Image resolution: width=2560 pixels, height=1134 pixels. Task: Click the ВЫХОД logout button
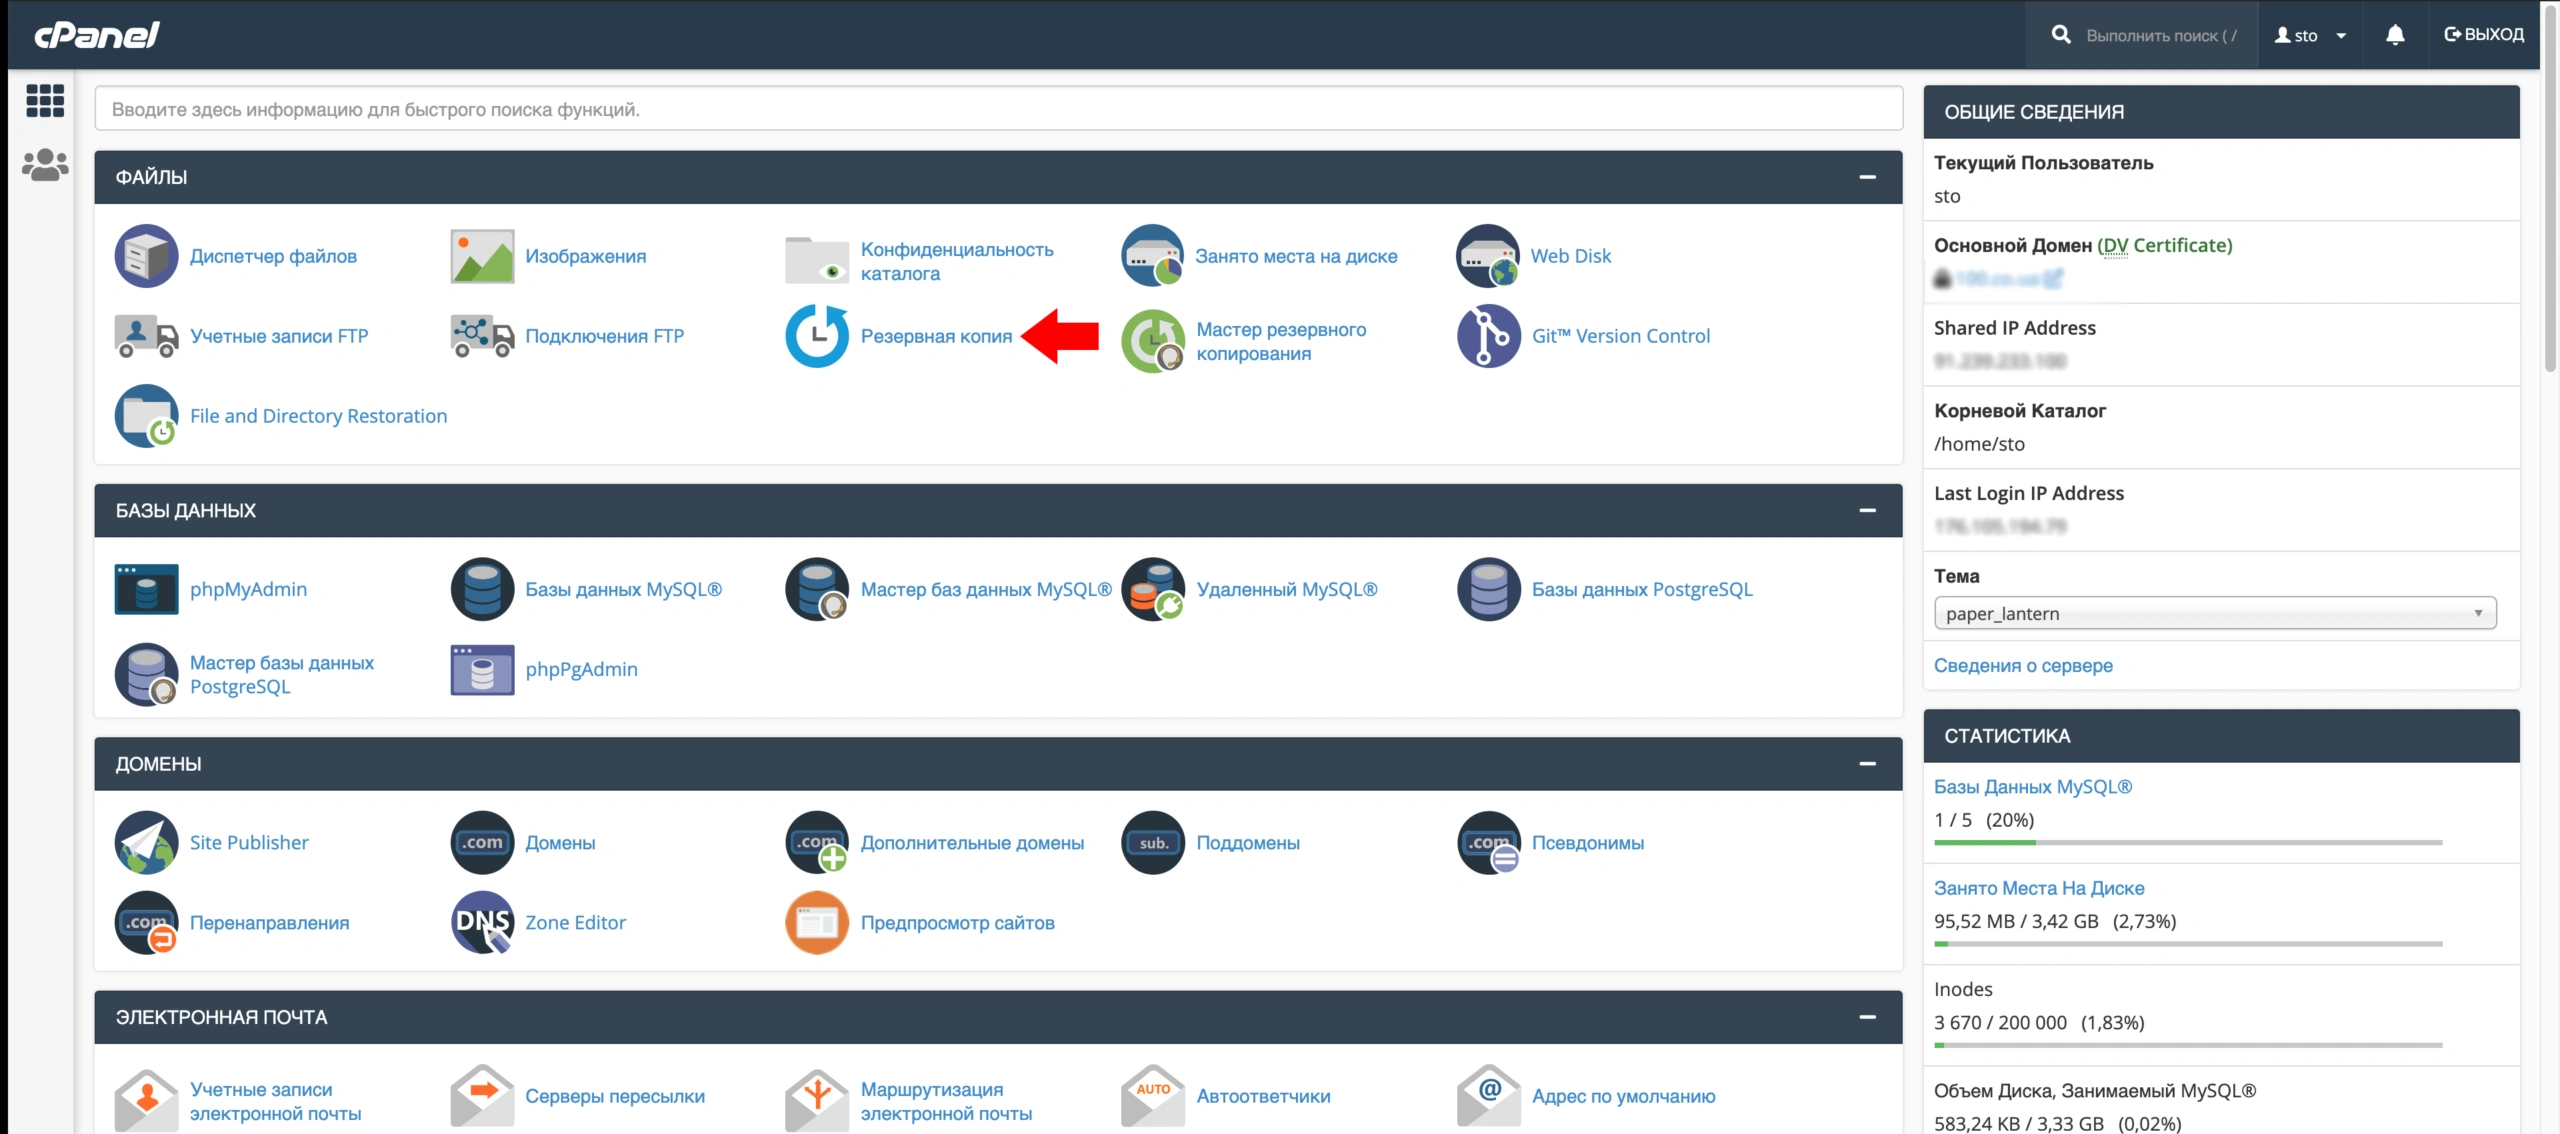pyautogui.click(x=2484, y=35)
